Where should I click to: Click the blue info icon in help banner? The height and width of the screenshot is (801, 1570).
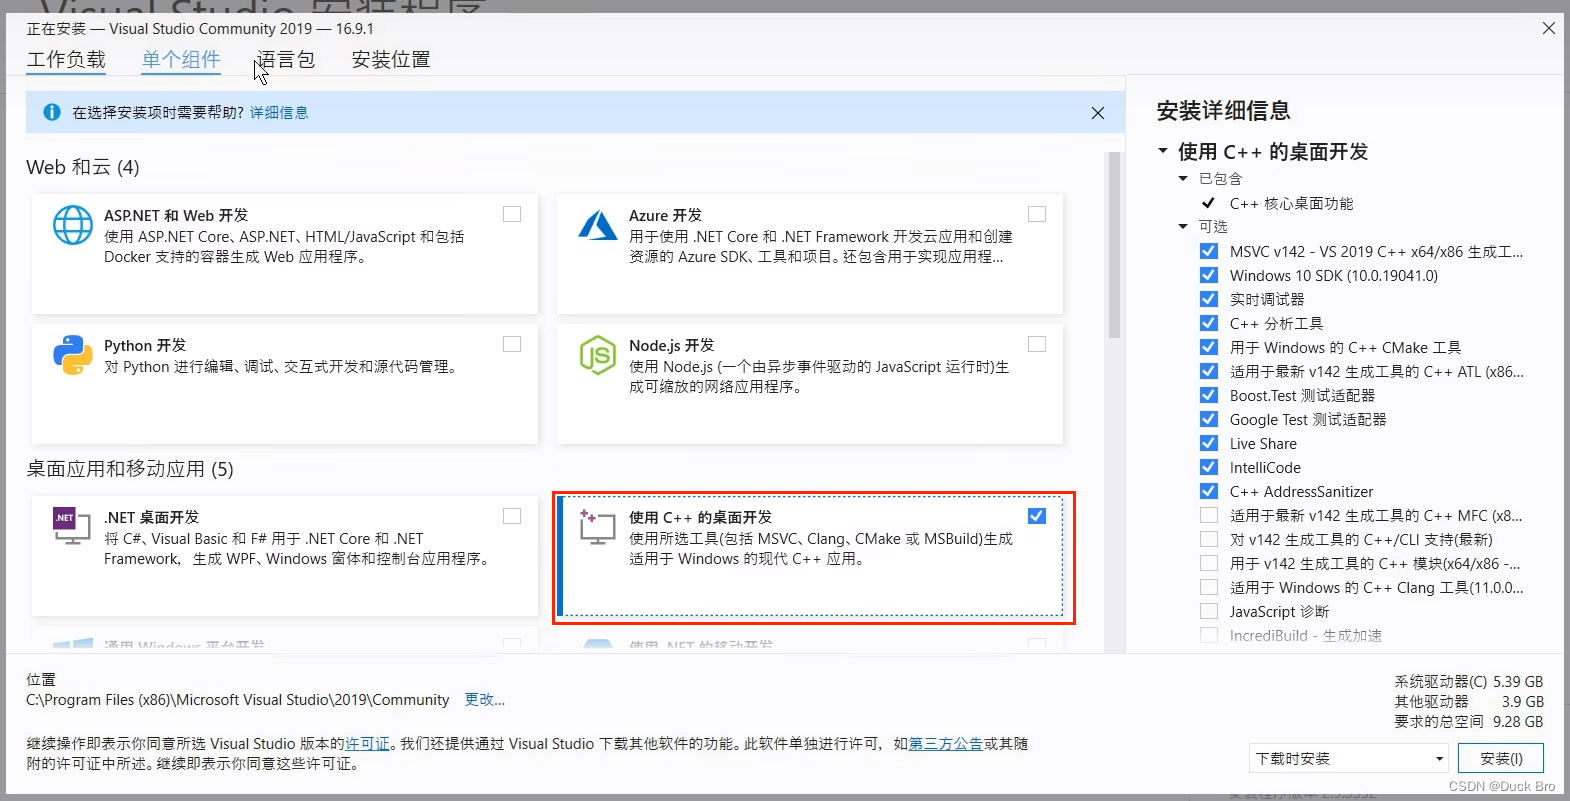point(52,112)
